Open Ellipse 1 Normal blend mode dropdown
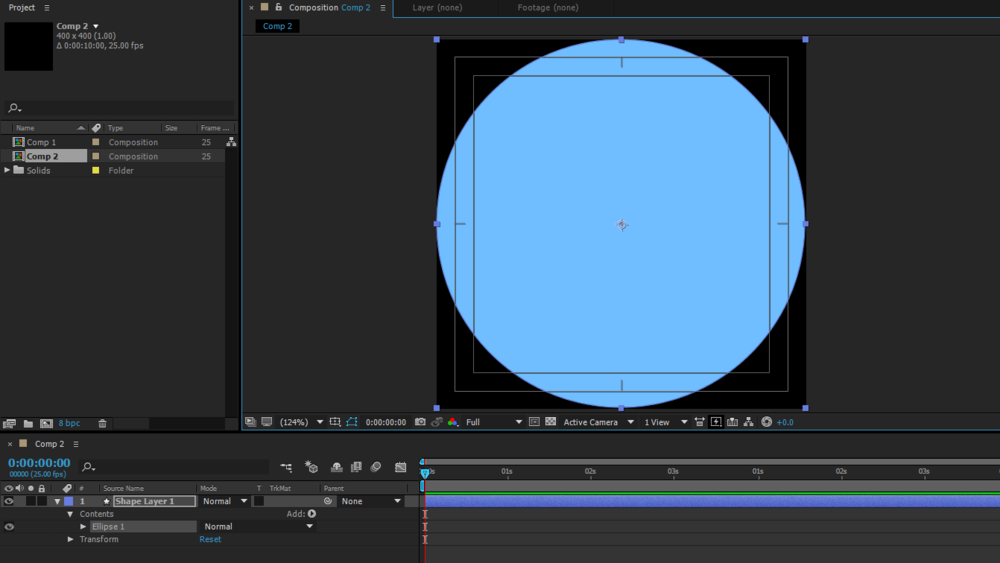The width and height of the screenshot is (1000, 563). (x=258, y=527)
